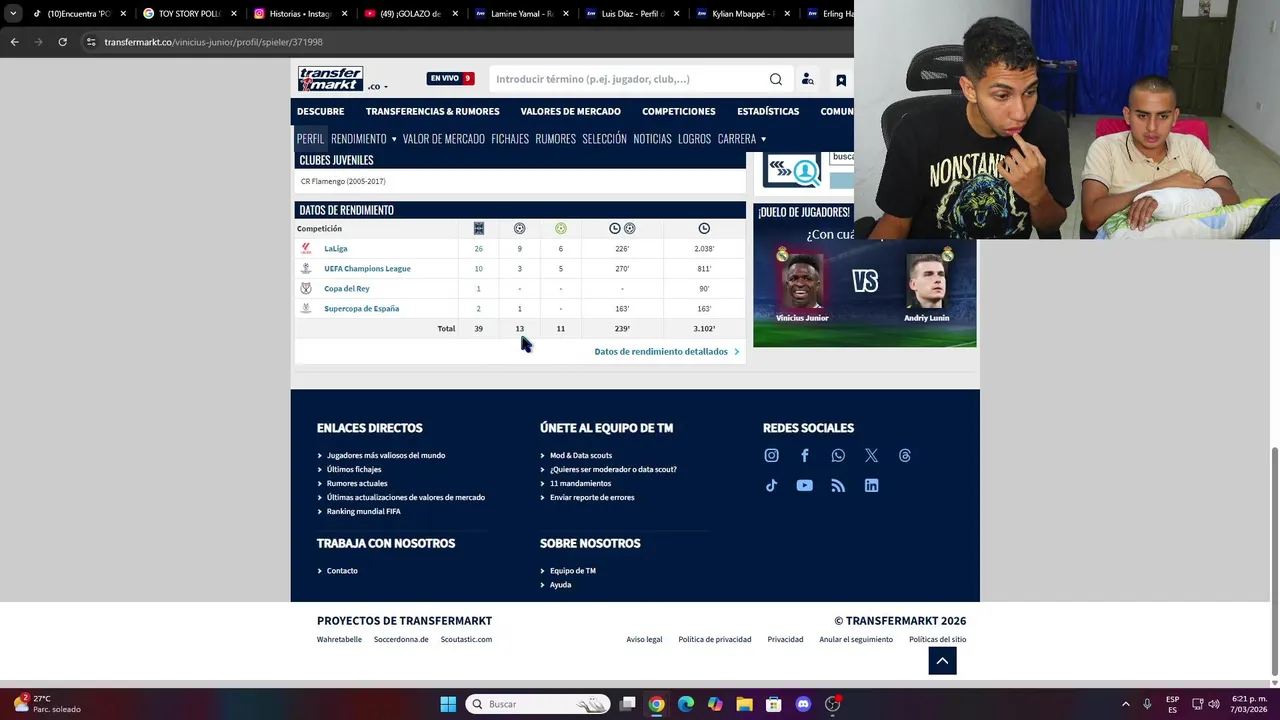Click the LaLiga competition logo
The width and height of the screenshot is (1280, 720).
306,248
